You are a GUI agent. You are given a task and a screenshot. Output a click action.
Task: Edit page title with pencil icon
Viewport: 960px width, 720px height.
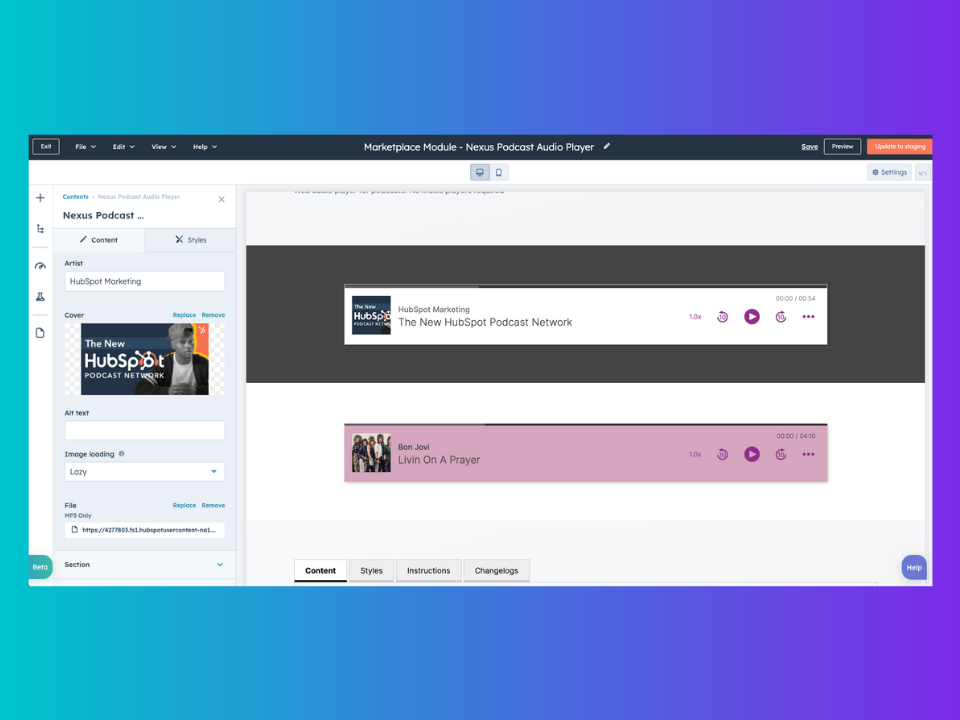point(606,146)
